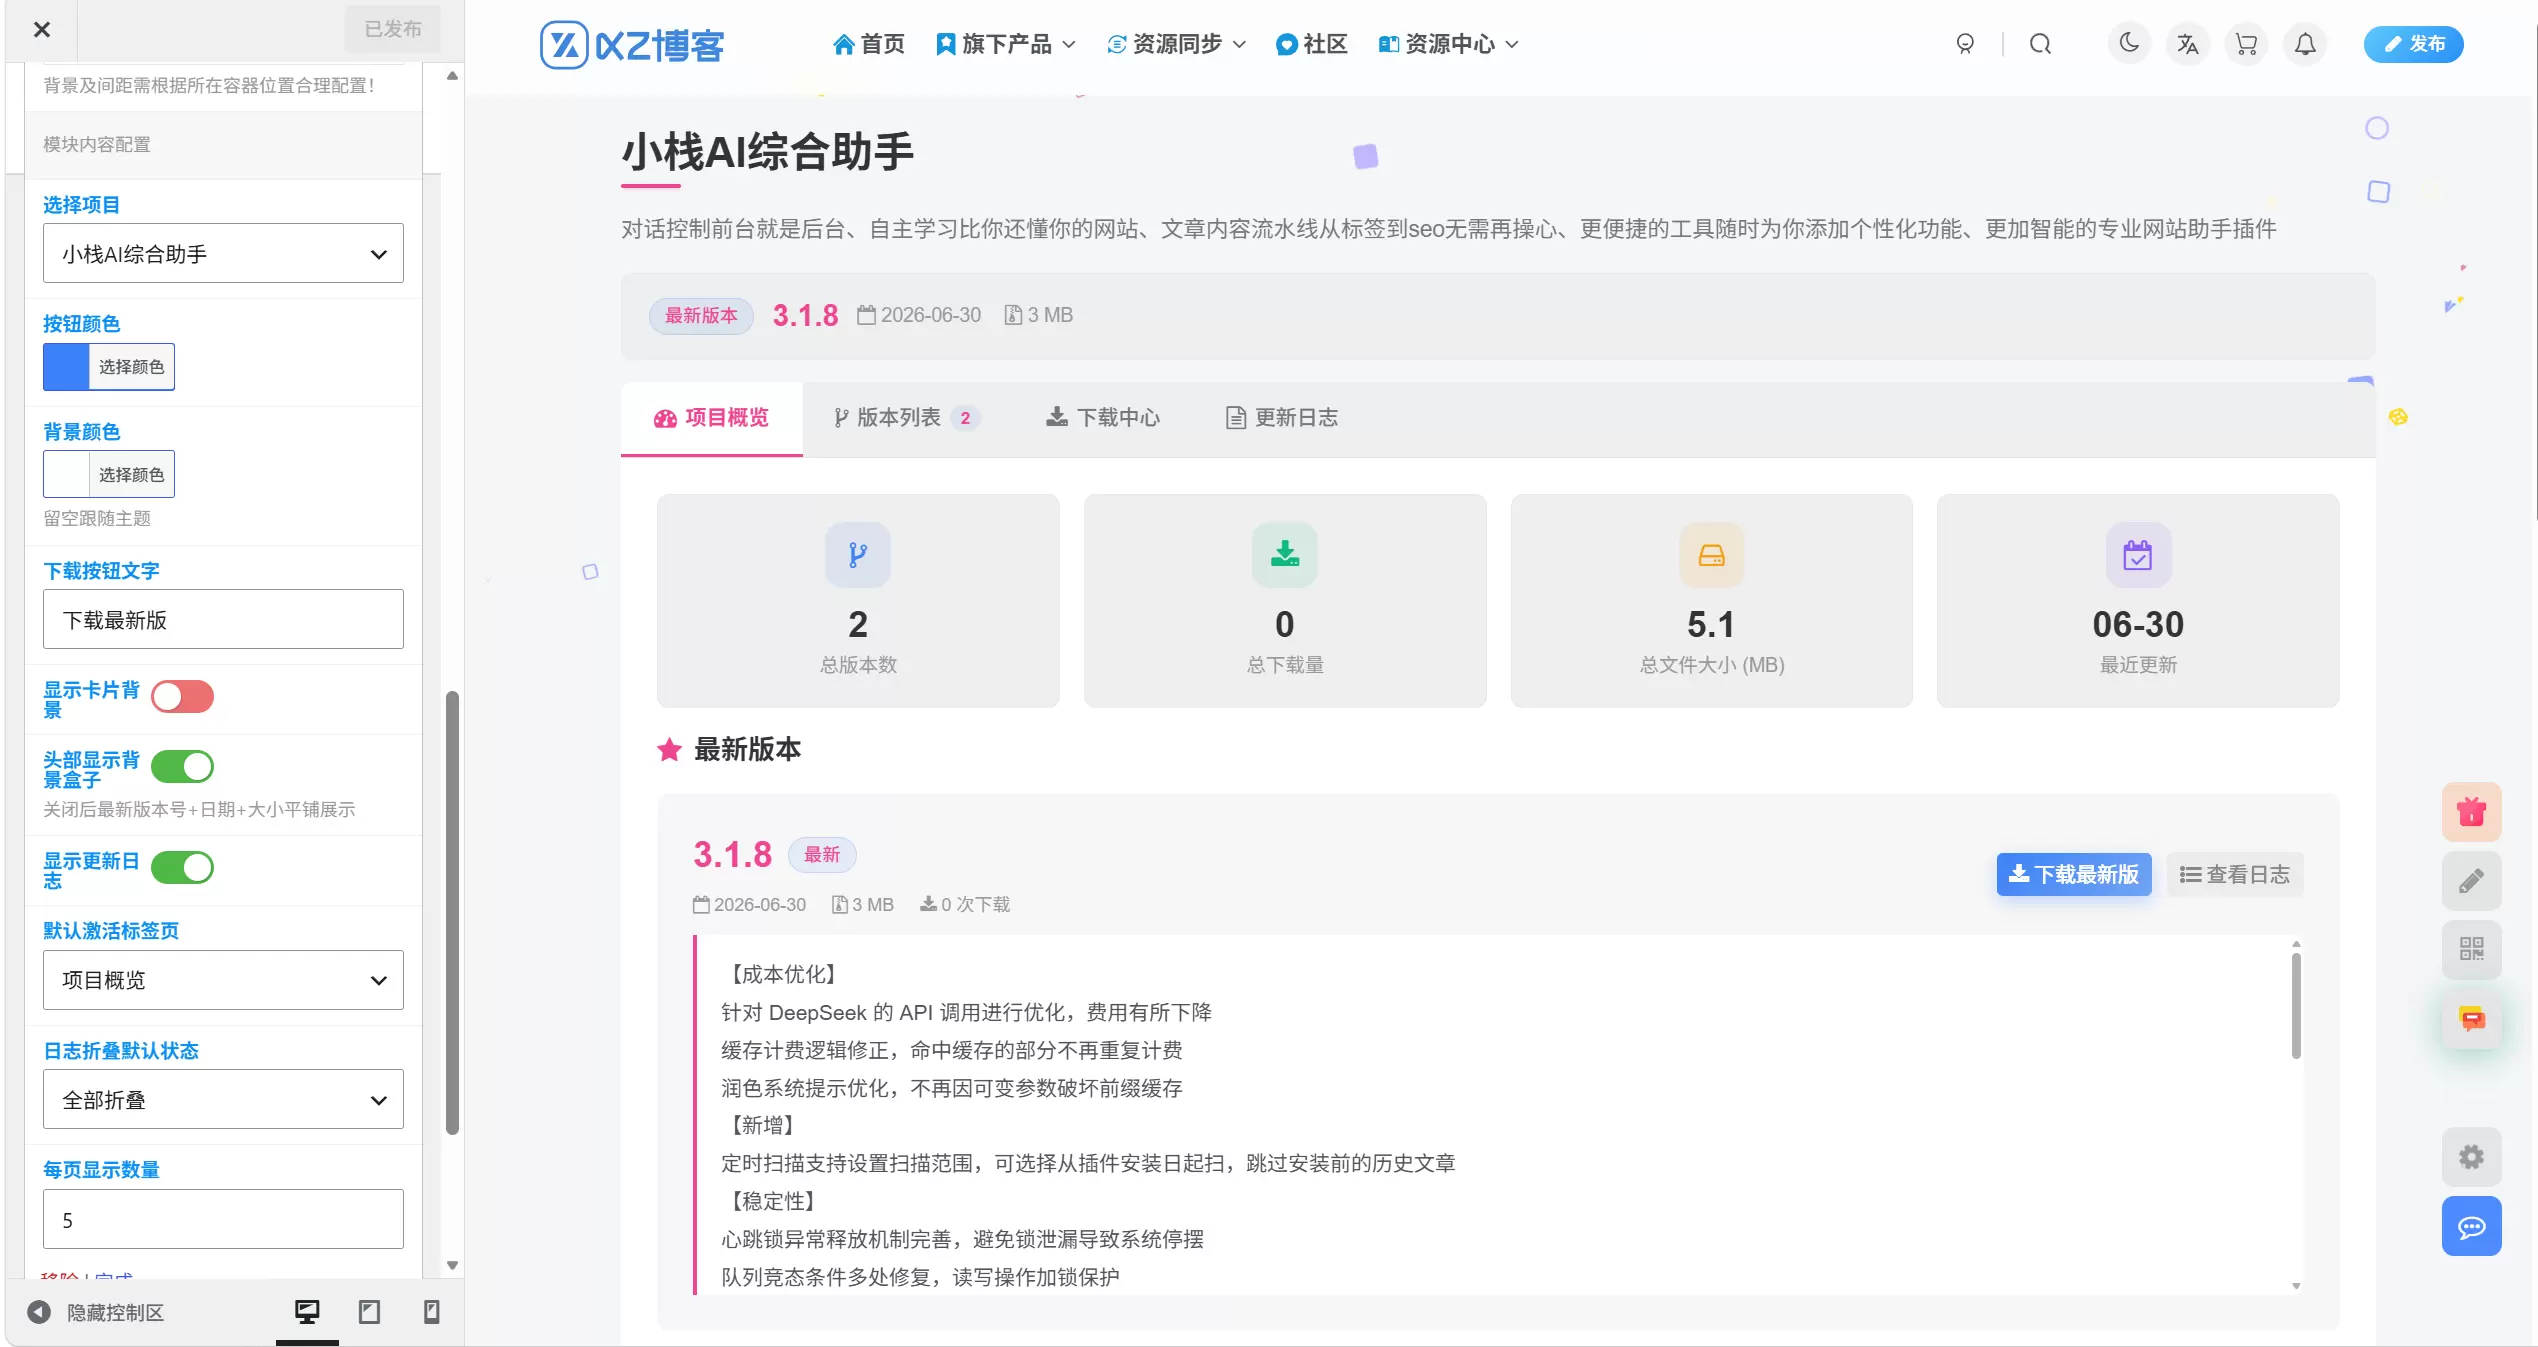
Task: Open 社区 in the navigation
Action: coord(1312,44)
